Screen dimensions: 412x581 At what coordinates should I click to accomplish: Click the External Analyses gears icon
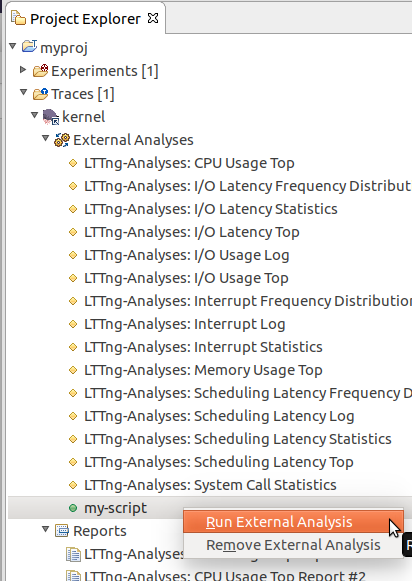pos(62,140)
